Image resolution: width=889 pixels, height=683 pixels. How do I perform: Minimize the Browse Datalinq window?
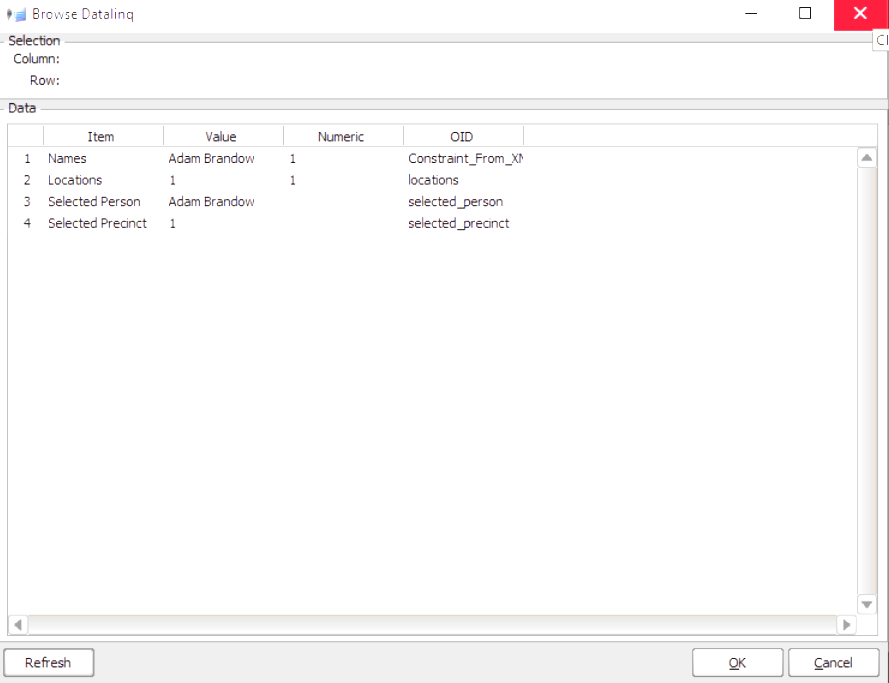coord(751,13)
